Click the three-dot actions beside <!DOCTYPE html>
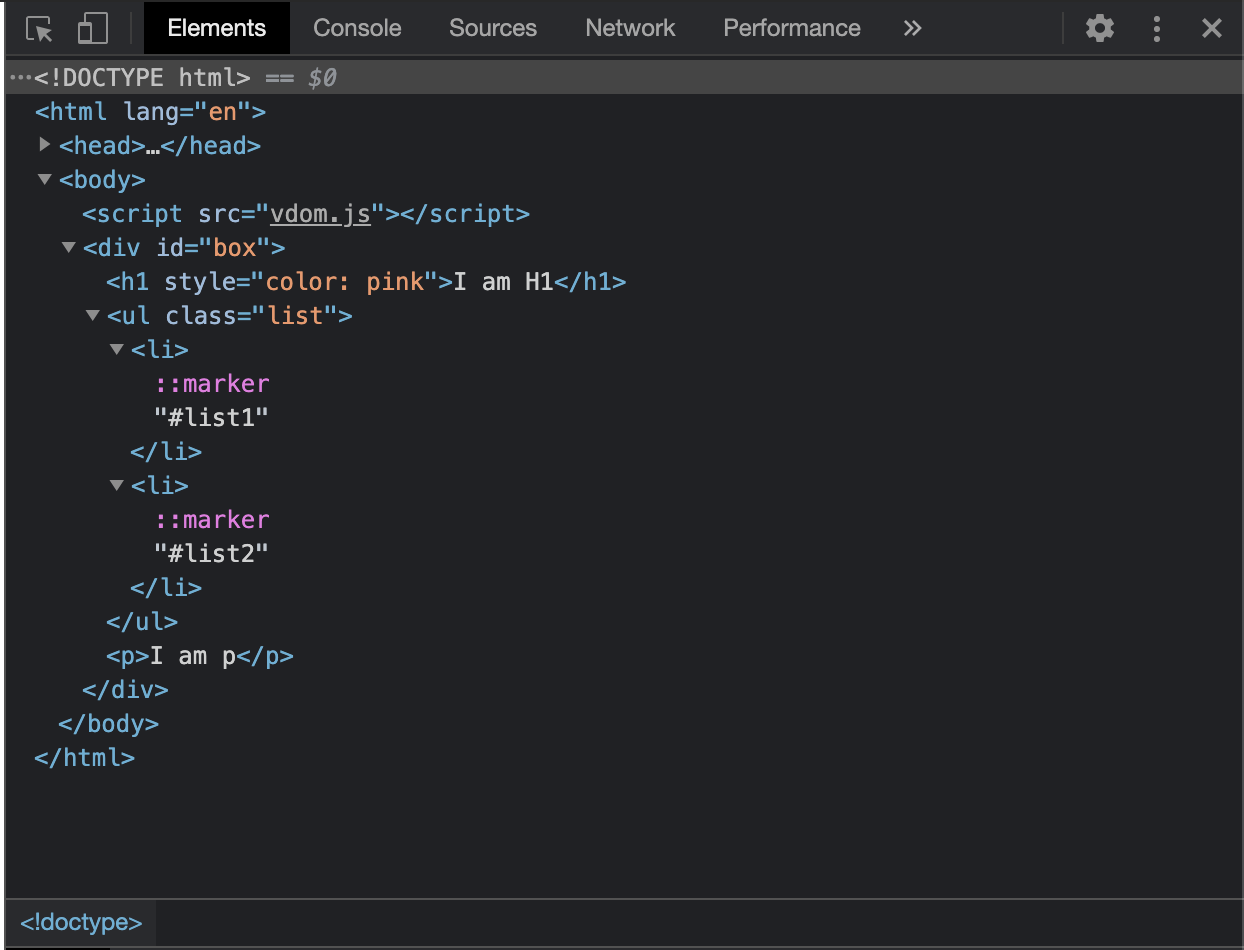1244x950 pixels. [20, 78]
